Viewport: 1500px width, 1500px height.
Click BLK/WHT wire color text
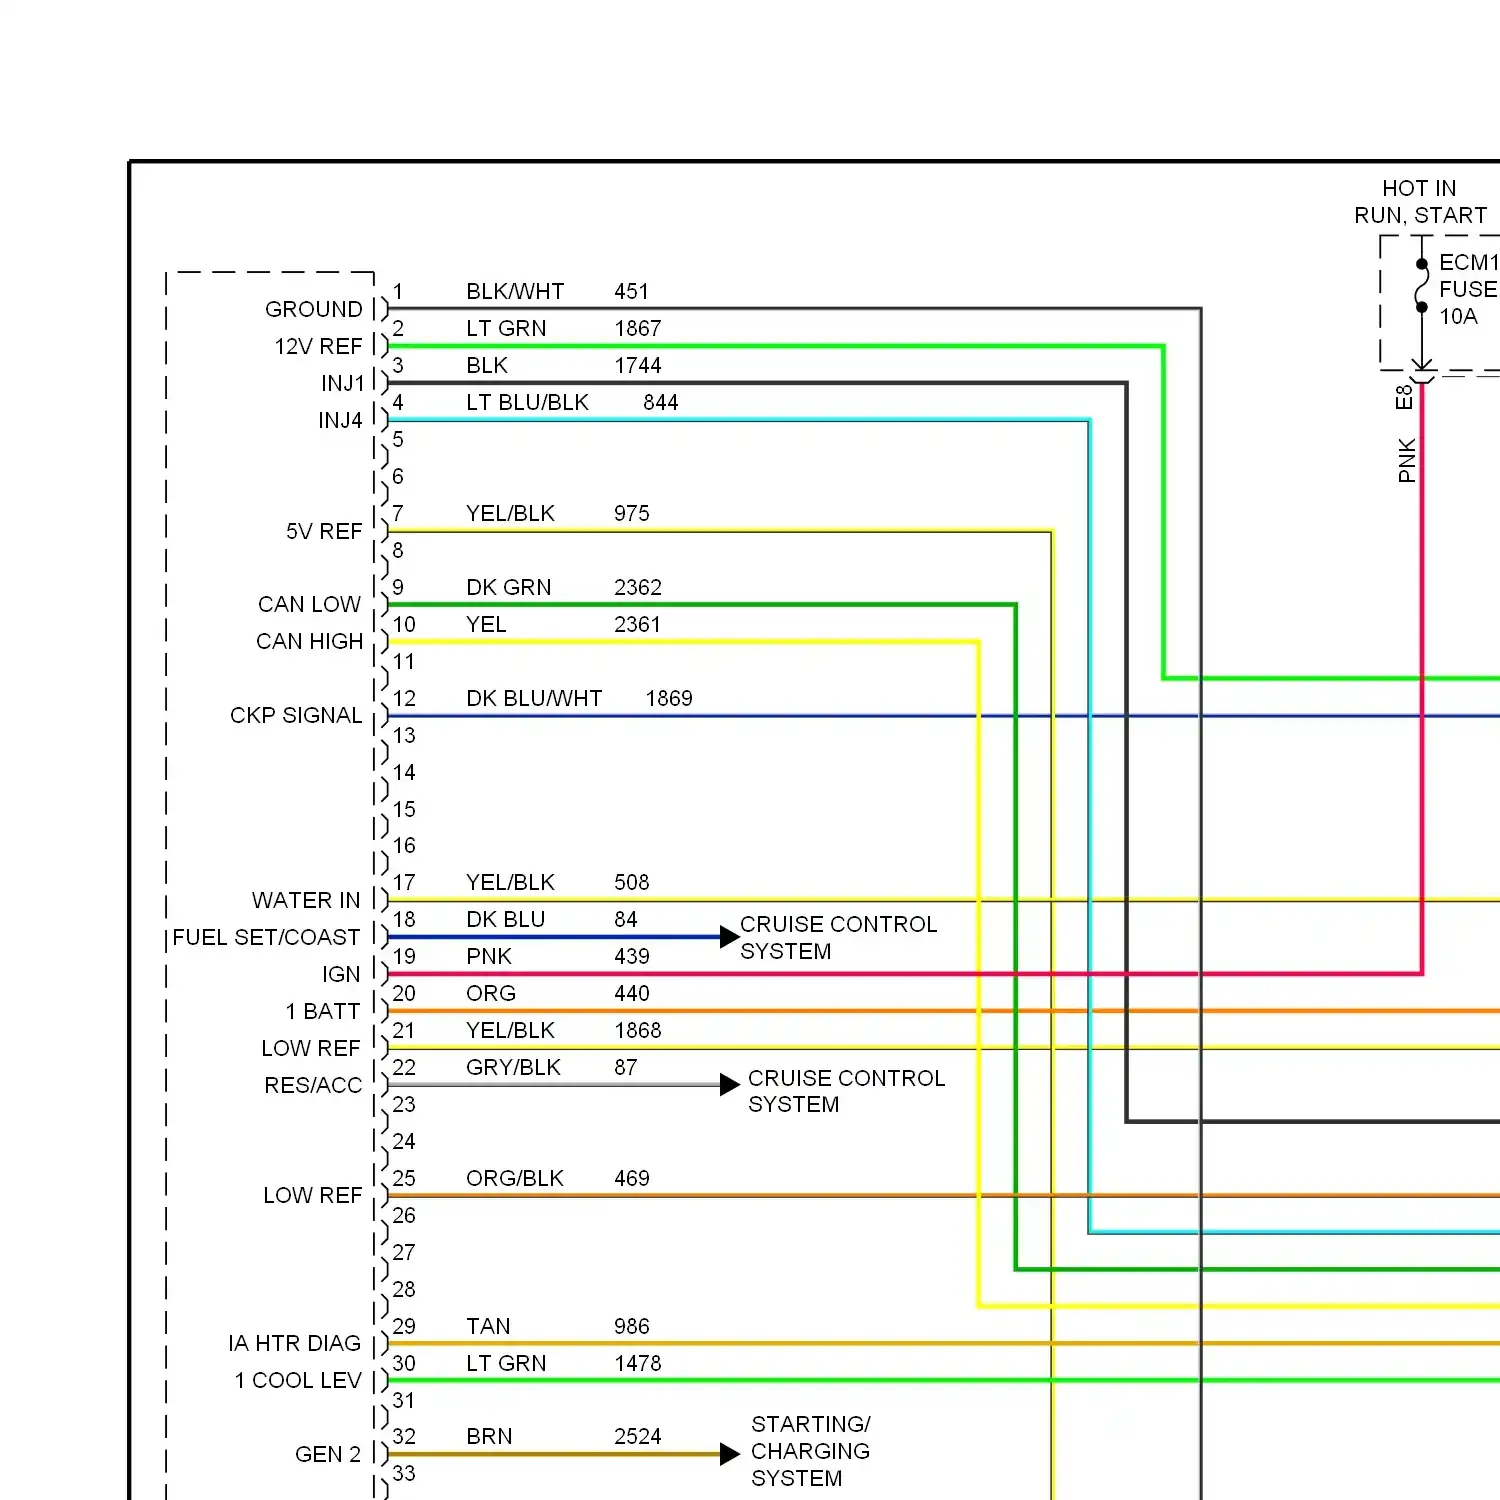coord(515,292)
